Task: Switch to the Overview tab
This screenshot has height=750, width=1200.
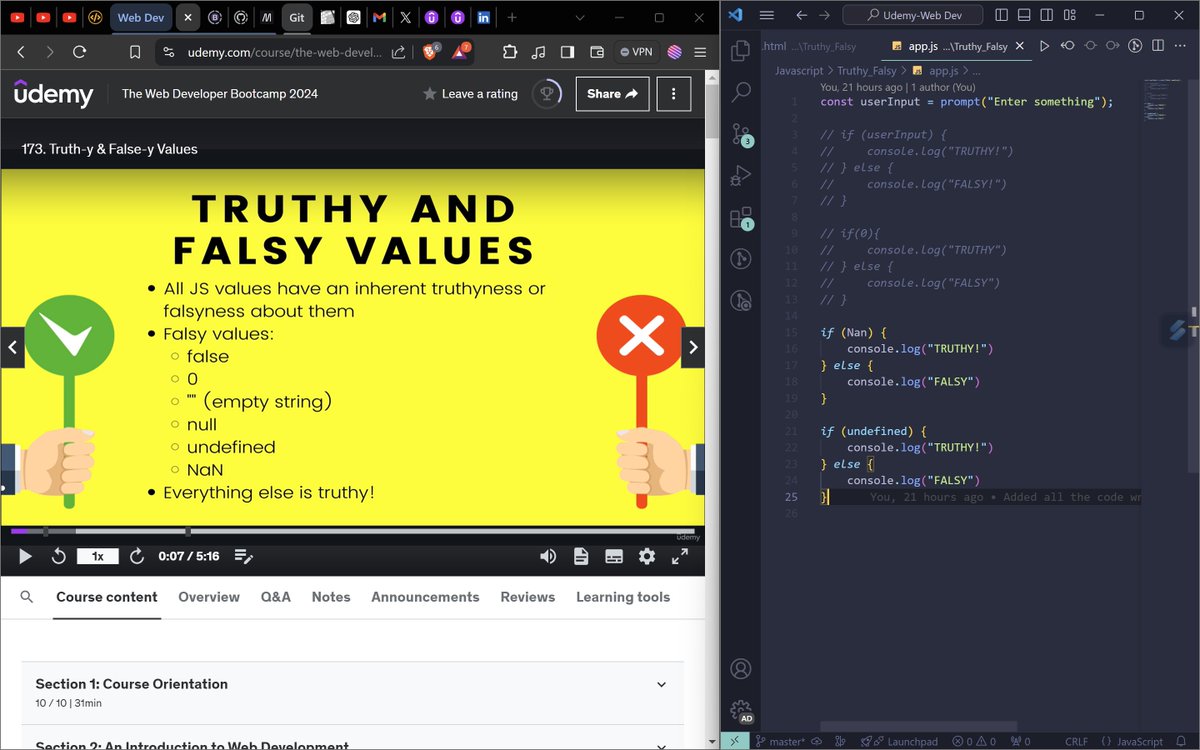Action: [209, 597]
